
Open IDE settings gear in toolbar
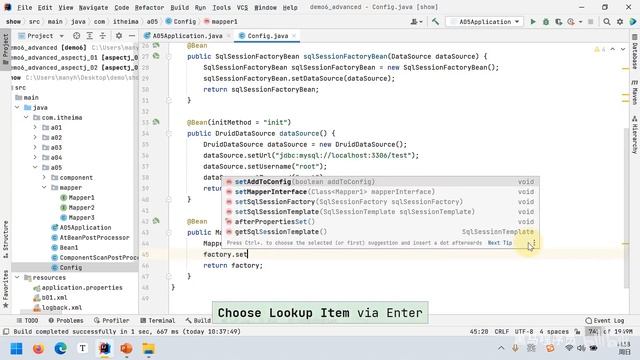[x=620, y=22]
